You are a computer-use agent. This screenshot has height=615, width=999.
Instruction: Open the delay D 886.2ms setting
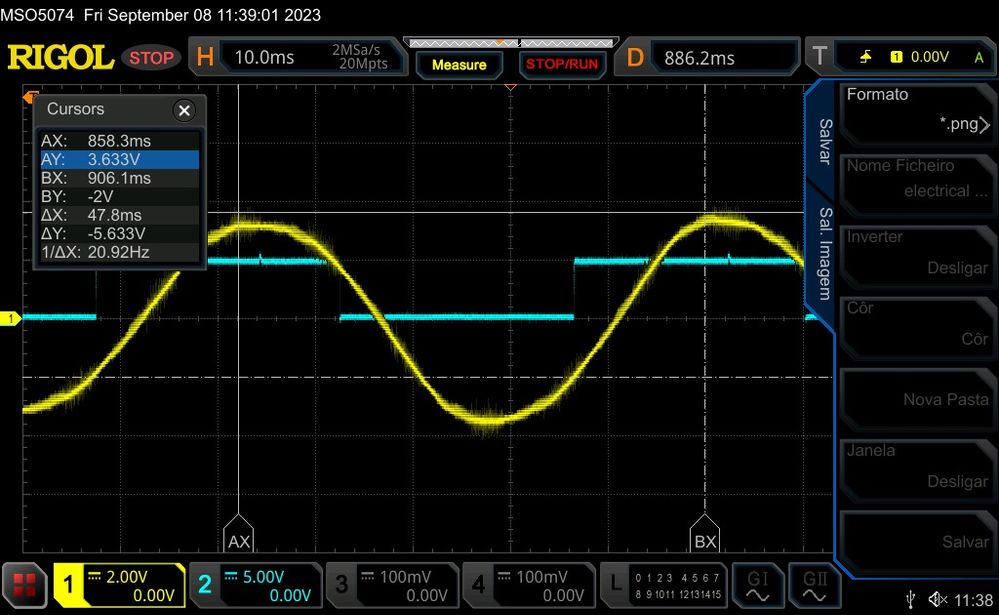coord(706,57)
